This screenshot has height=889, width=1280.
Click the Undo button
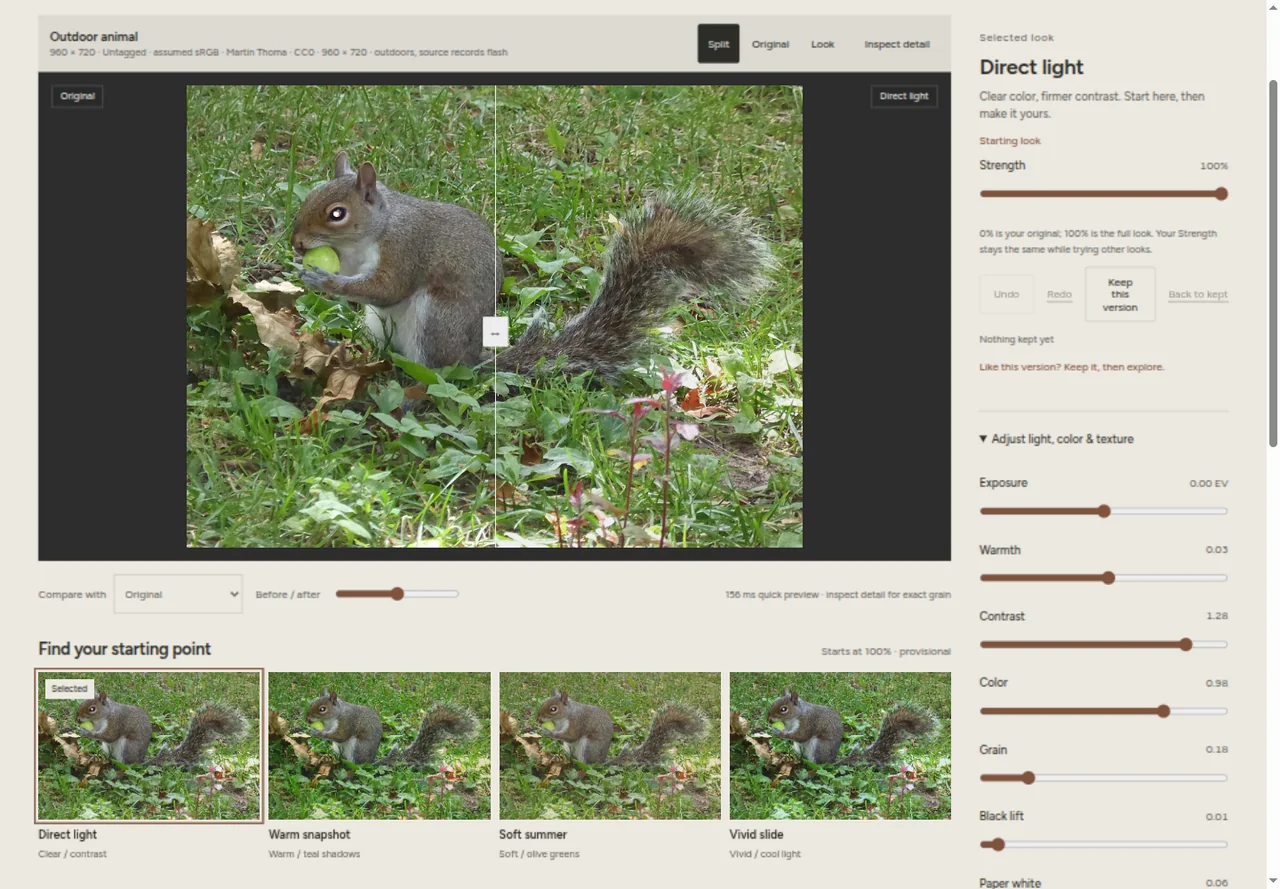pos(1006,294)
